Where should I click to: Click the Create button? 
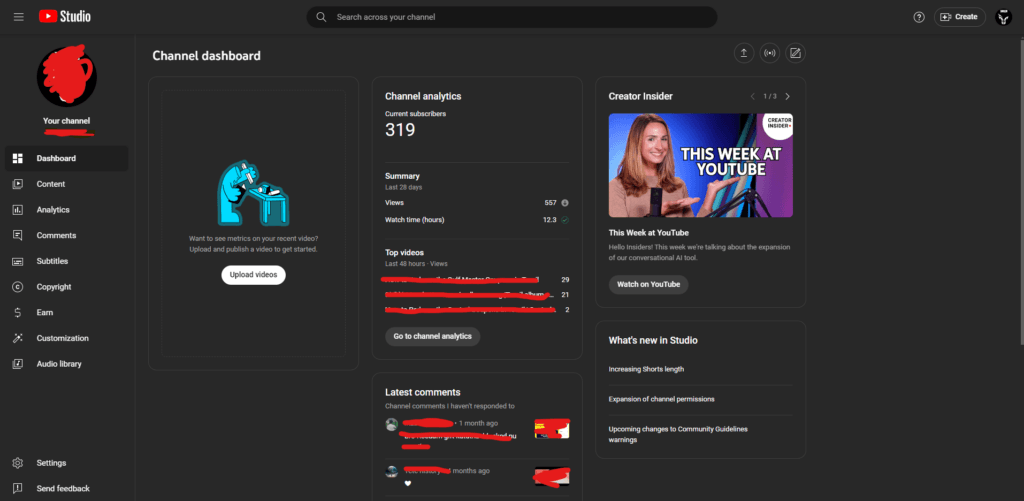pyautogui.click(x=959, y=17)
